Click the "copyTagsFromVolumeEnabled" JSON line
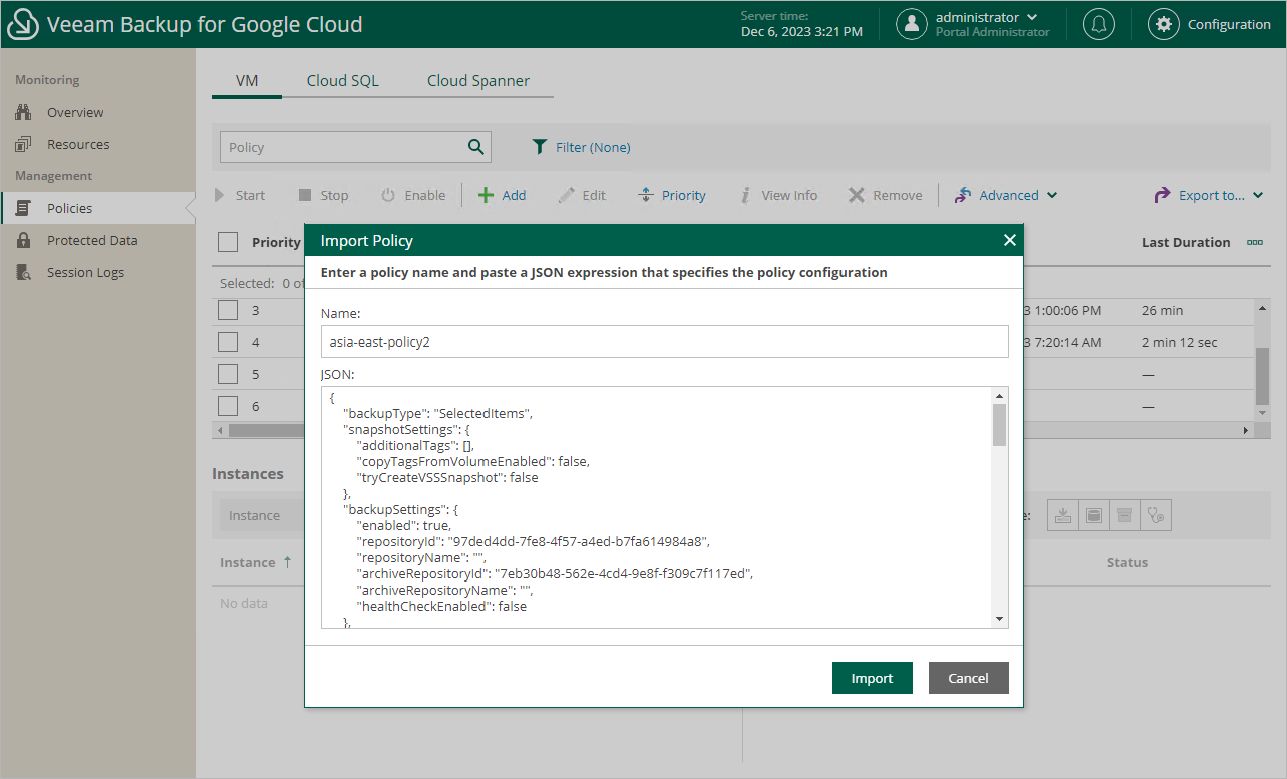Viewport: 1287px width, 779px height. point(474,461)
